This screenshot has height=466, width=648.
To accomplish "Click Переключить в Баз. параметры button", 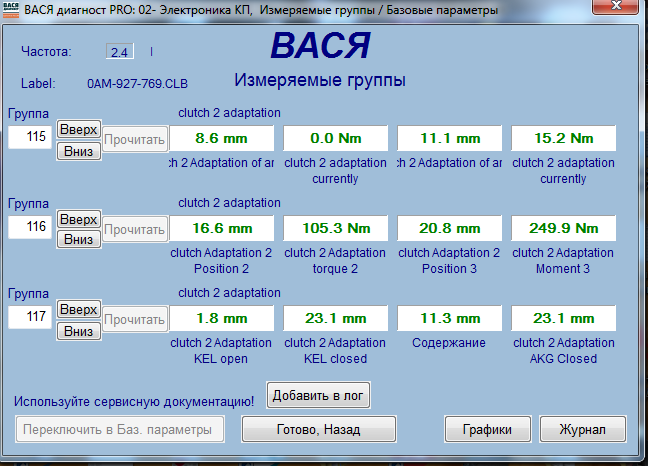I will tap(120, 430).
